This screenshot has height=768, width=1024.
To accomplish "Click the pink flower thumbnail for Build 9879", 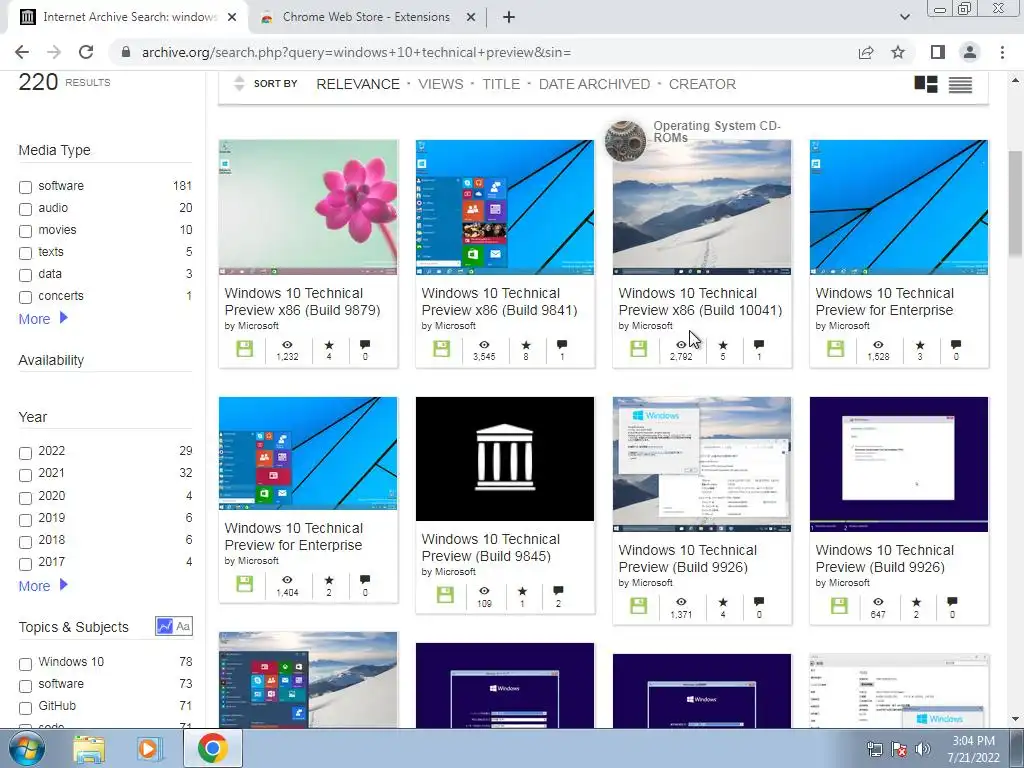I will [308, 207].
